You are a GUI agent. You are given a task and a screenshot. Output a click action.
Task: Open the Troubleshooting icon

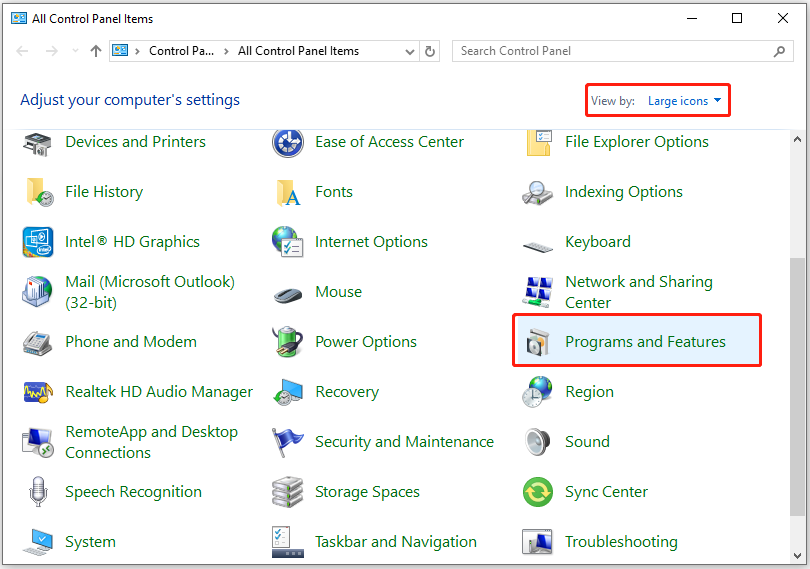pos(537,542)
